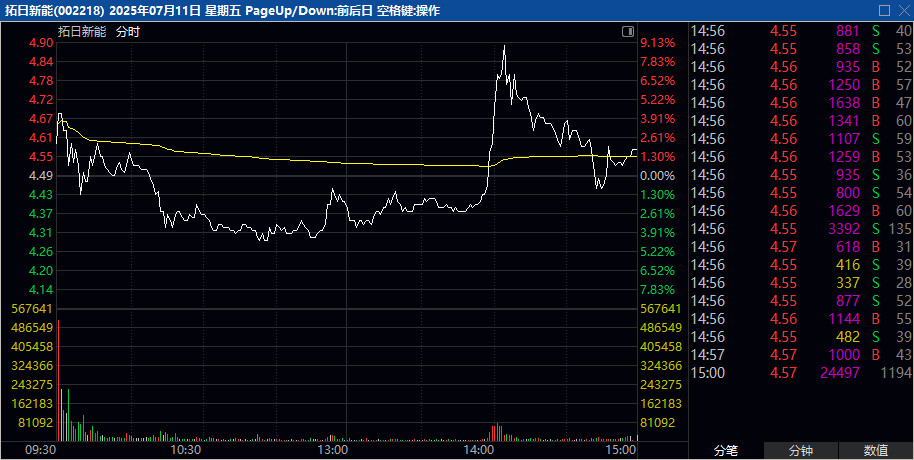Viewport: 914px width, 460px height.
Task: Click the 09:30 time axis label
Action: pyautogui.click(x=41, y=450)
